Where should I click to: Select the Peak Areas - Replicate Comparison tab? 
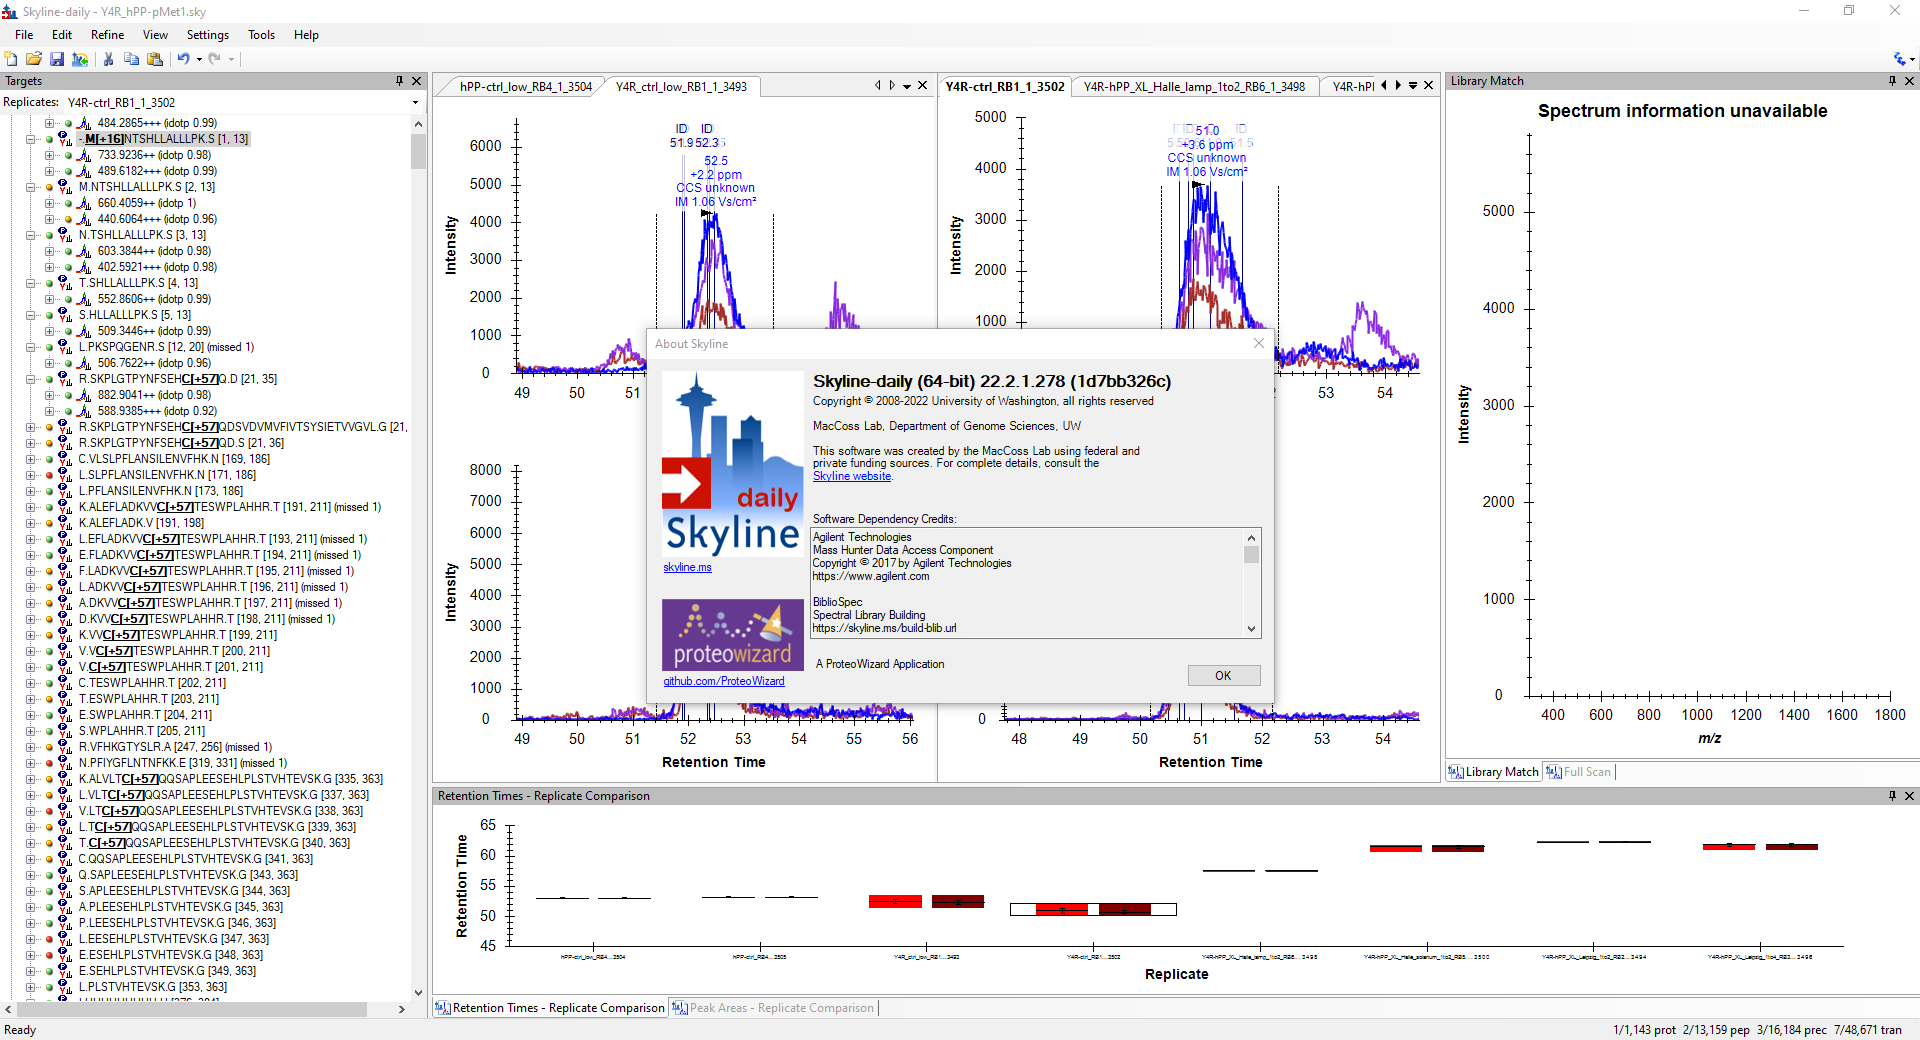point(773,1008)
